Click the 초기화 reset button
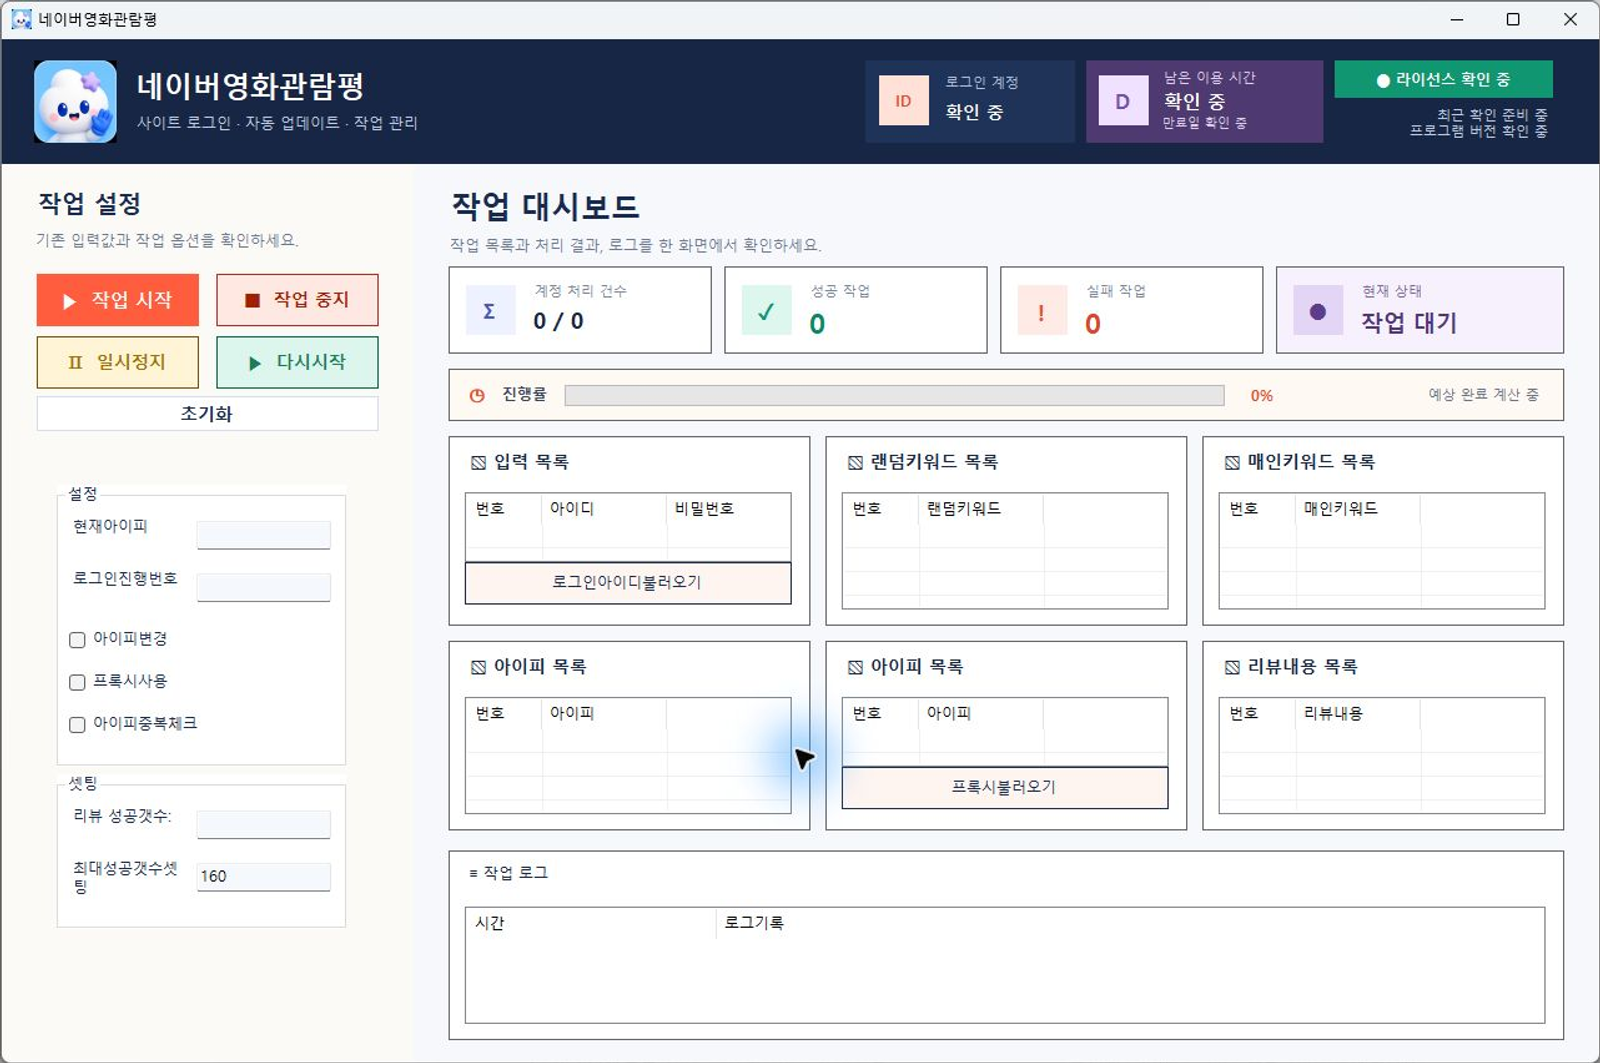 [x=207, y=413]
